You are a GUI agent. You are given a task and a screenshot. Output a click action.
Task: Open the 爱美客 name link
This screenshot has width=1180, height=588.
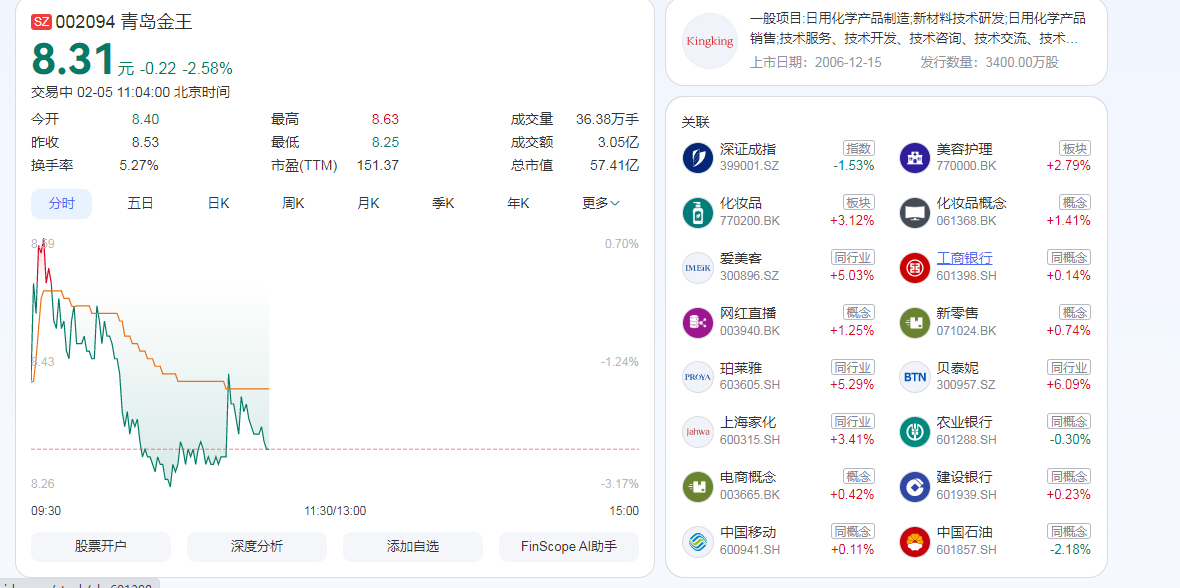pos(741,258)
